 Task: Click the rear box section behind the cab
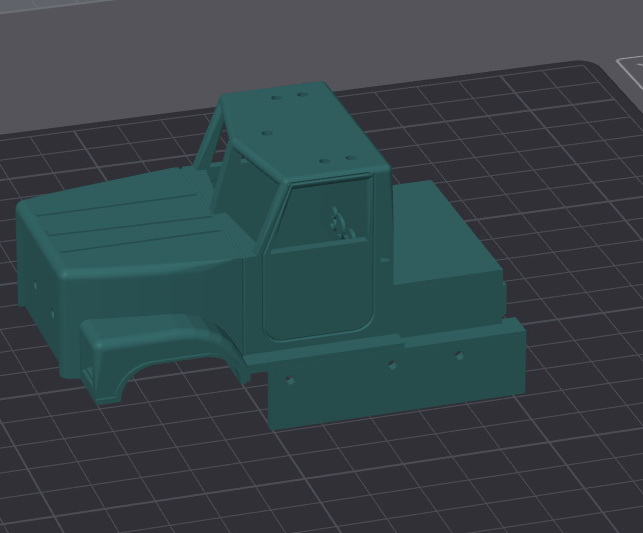pos(440,240)
